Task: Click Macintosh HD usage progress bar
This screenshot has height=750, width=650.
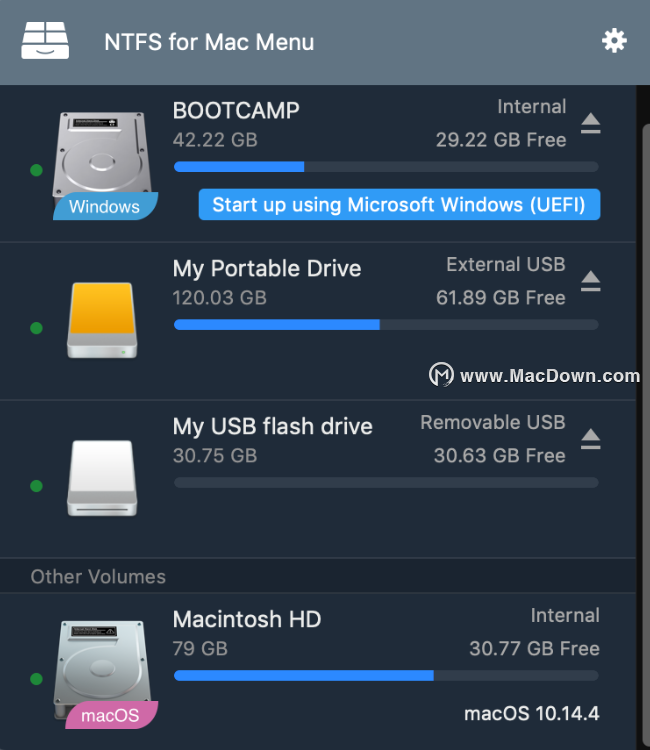Action: (x=386, y=675)
